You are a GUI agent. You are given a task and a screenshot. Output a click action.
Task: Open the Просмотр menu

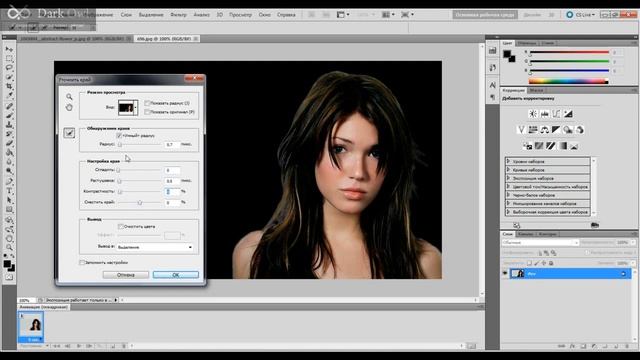240,15
